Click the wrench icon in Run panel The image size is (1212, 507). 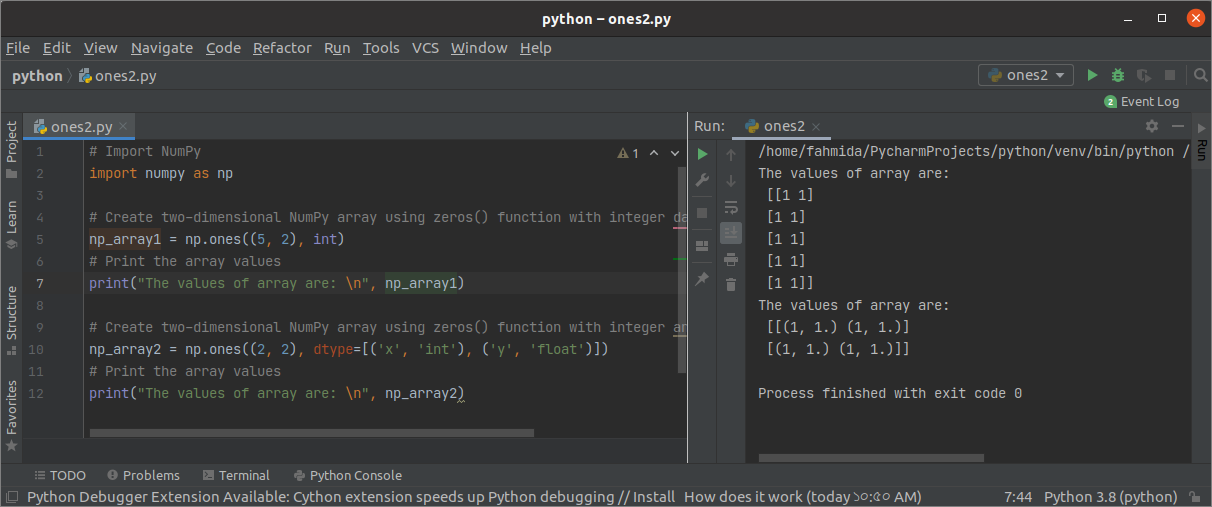(x=702, y=180)
